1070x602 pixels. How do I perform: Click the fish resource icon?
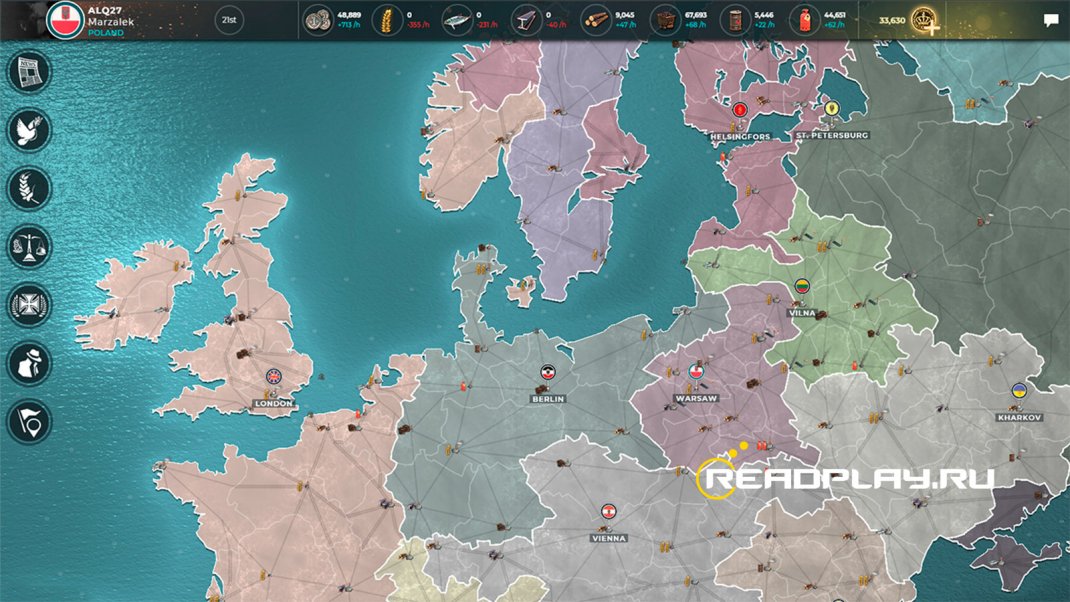pos(457,20)
